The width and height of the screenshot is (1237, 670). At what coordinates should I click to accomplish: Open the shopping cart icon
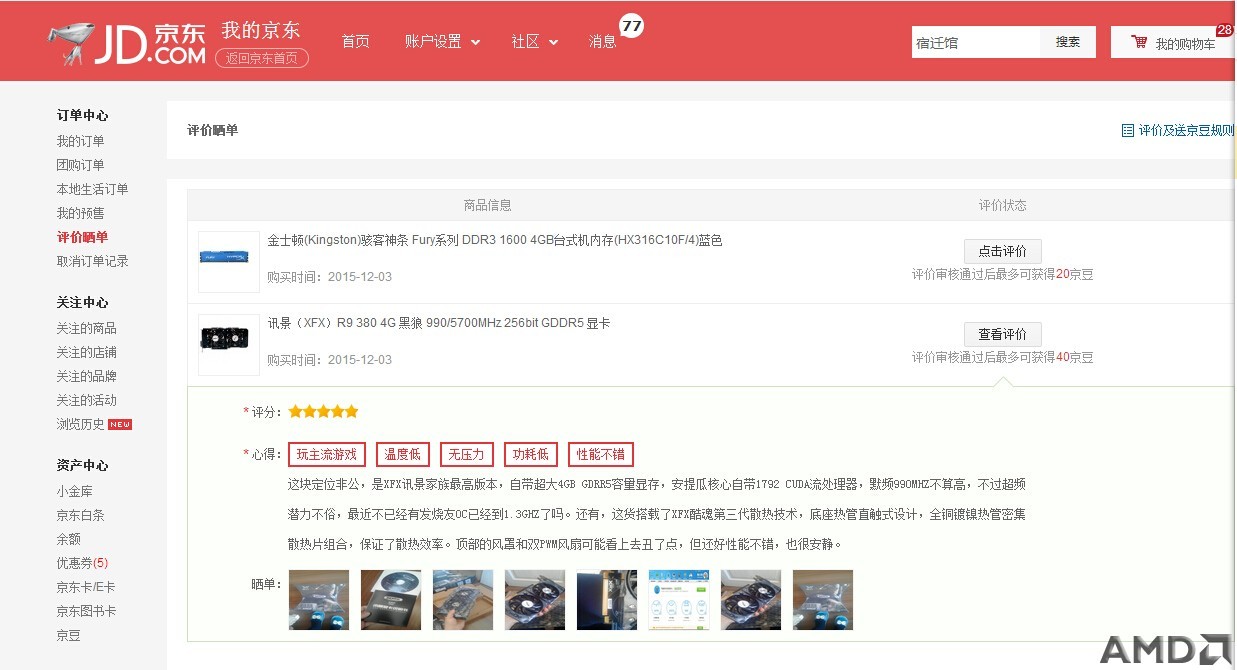click(1139, 42)
